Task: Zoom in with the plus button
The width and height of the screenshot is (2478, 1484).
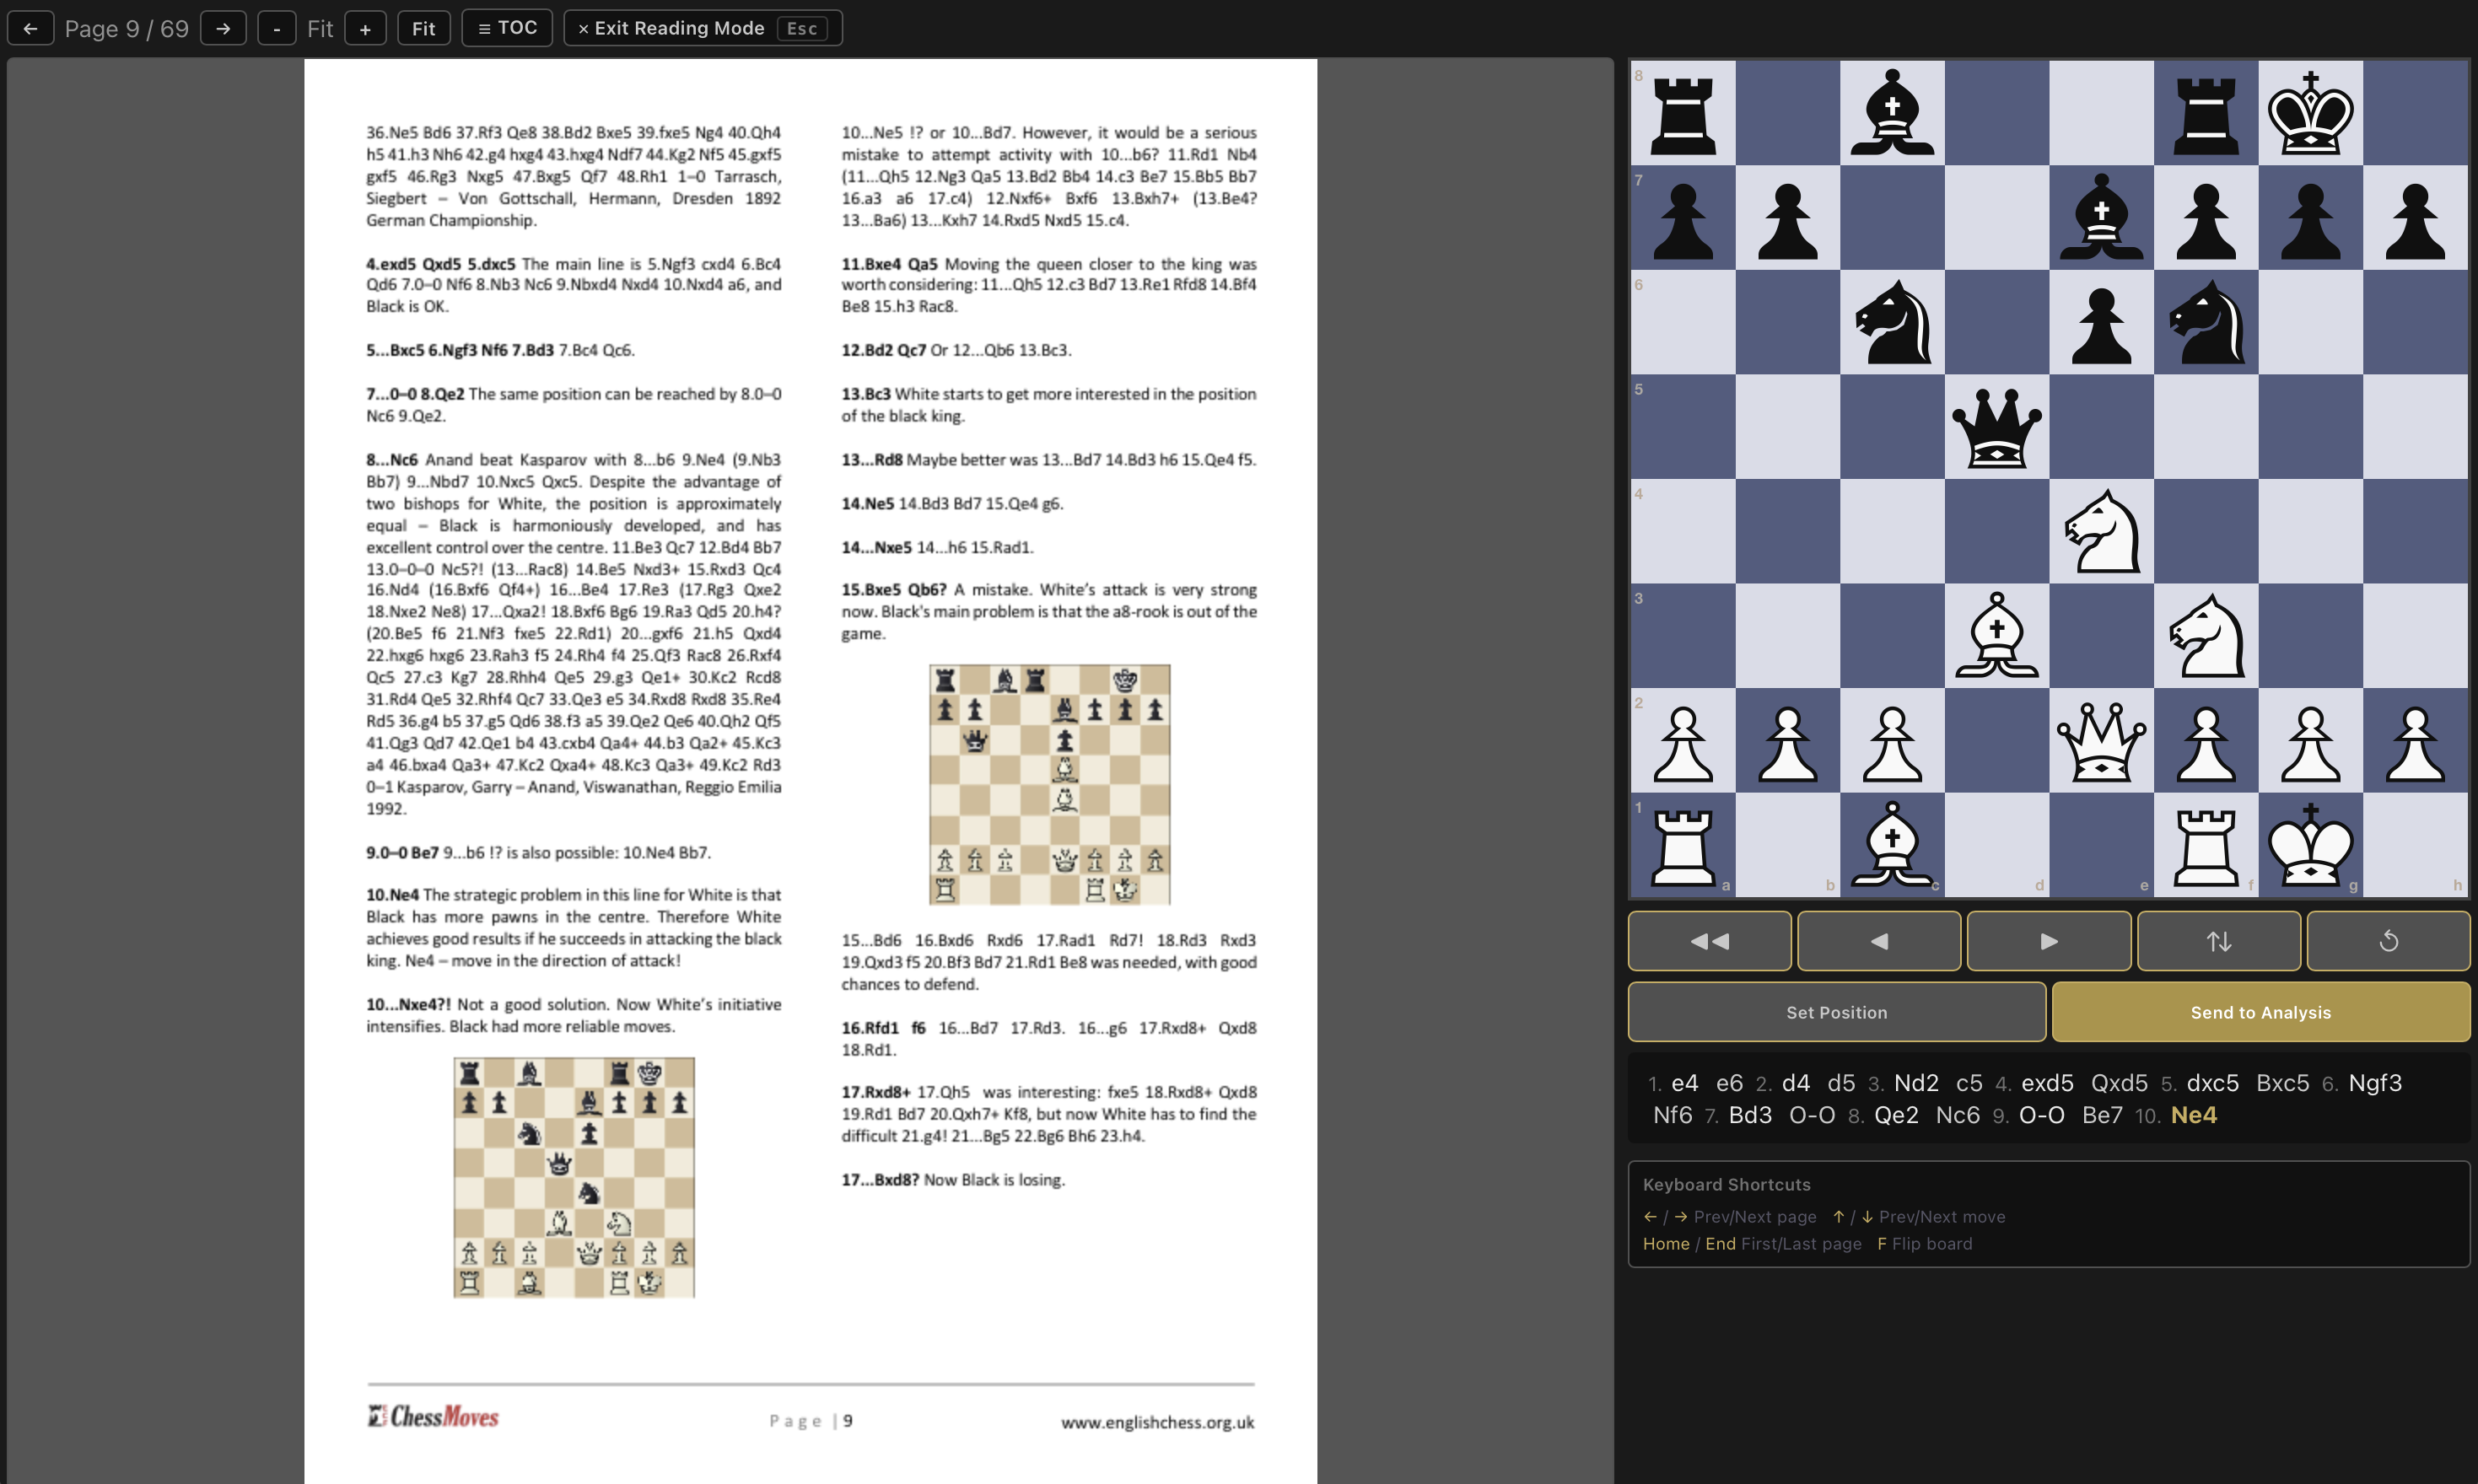Action: pos(365,28)
